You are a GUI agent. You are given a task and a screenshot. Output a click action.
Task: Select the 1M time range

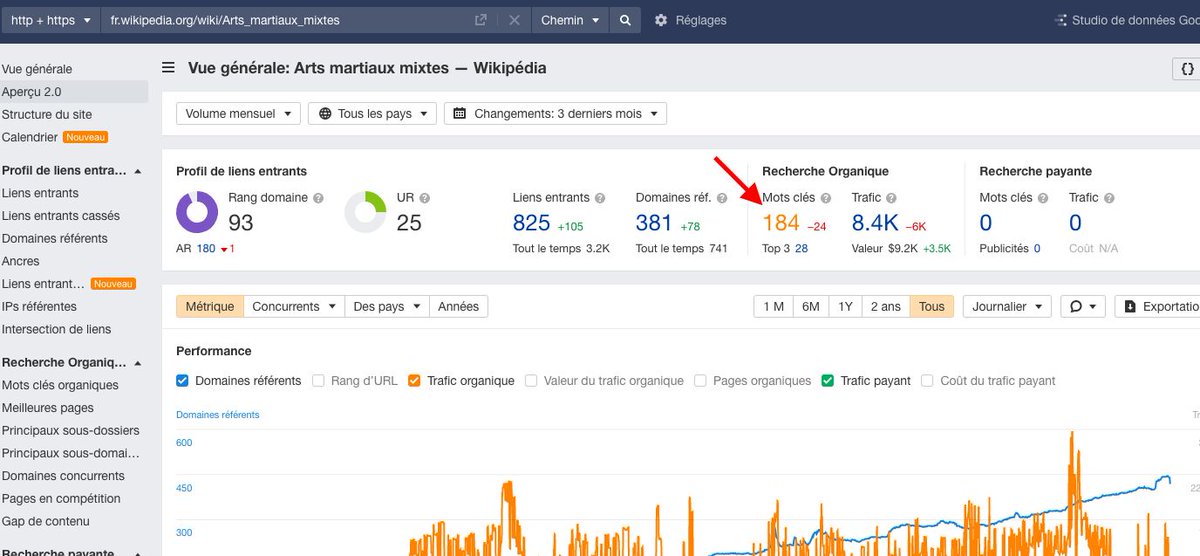pos(773,307)
